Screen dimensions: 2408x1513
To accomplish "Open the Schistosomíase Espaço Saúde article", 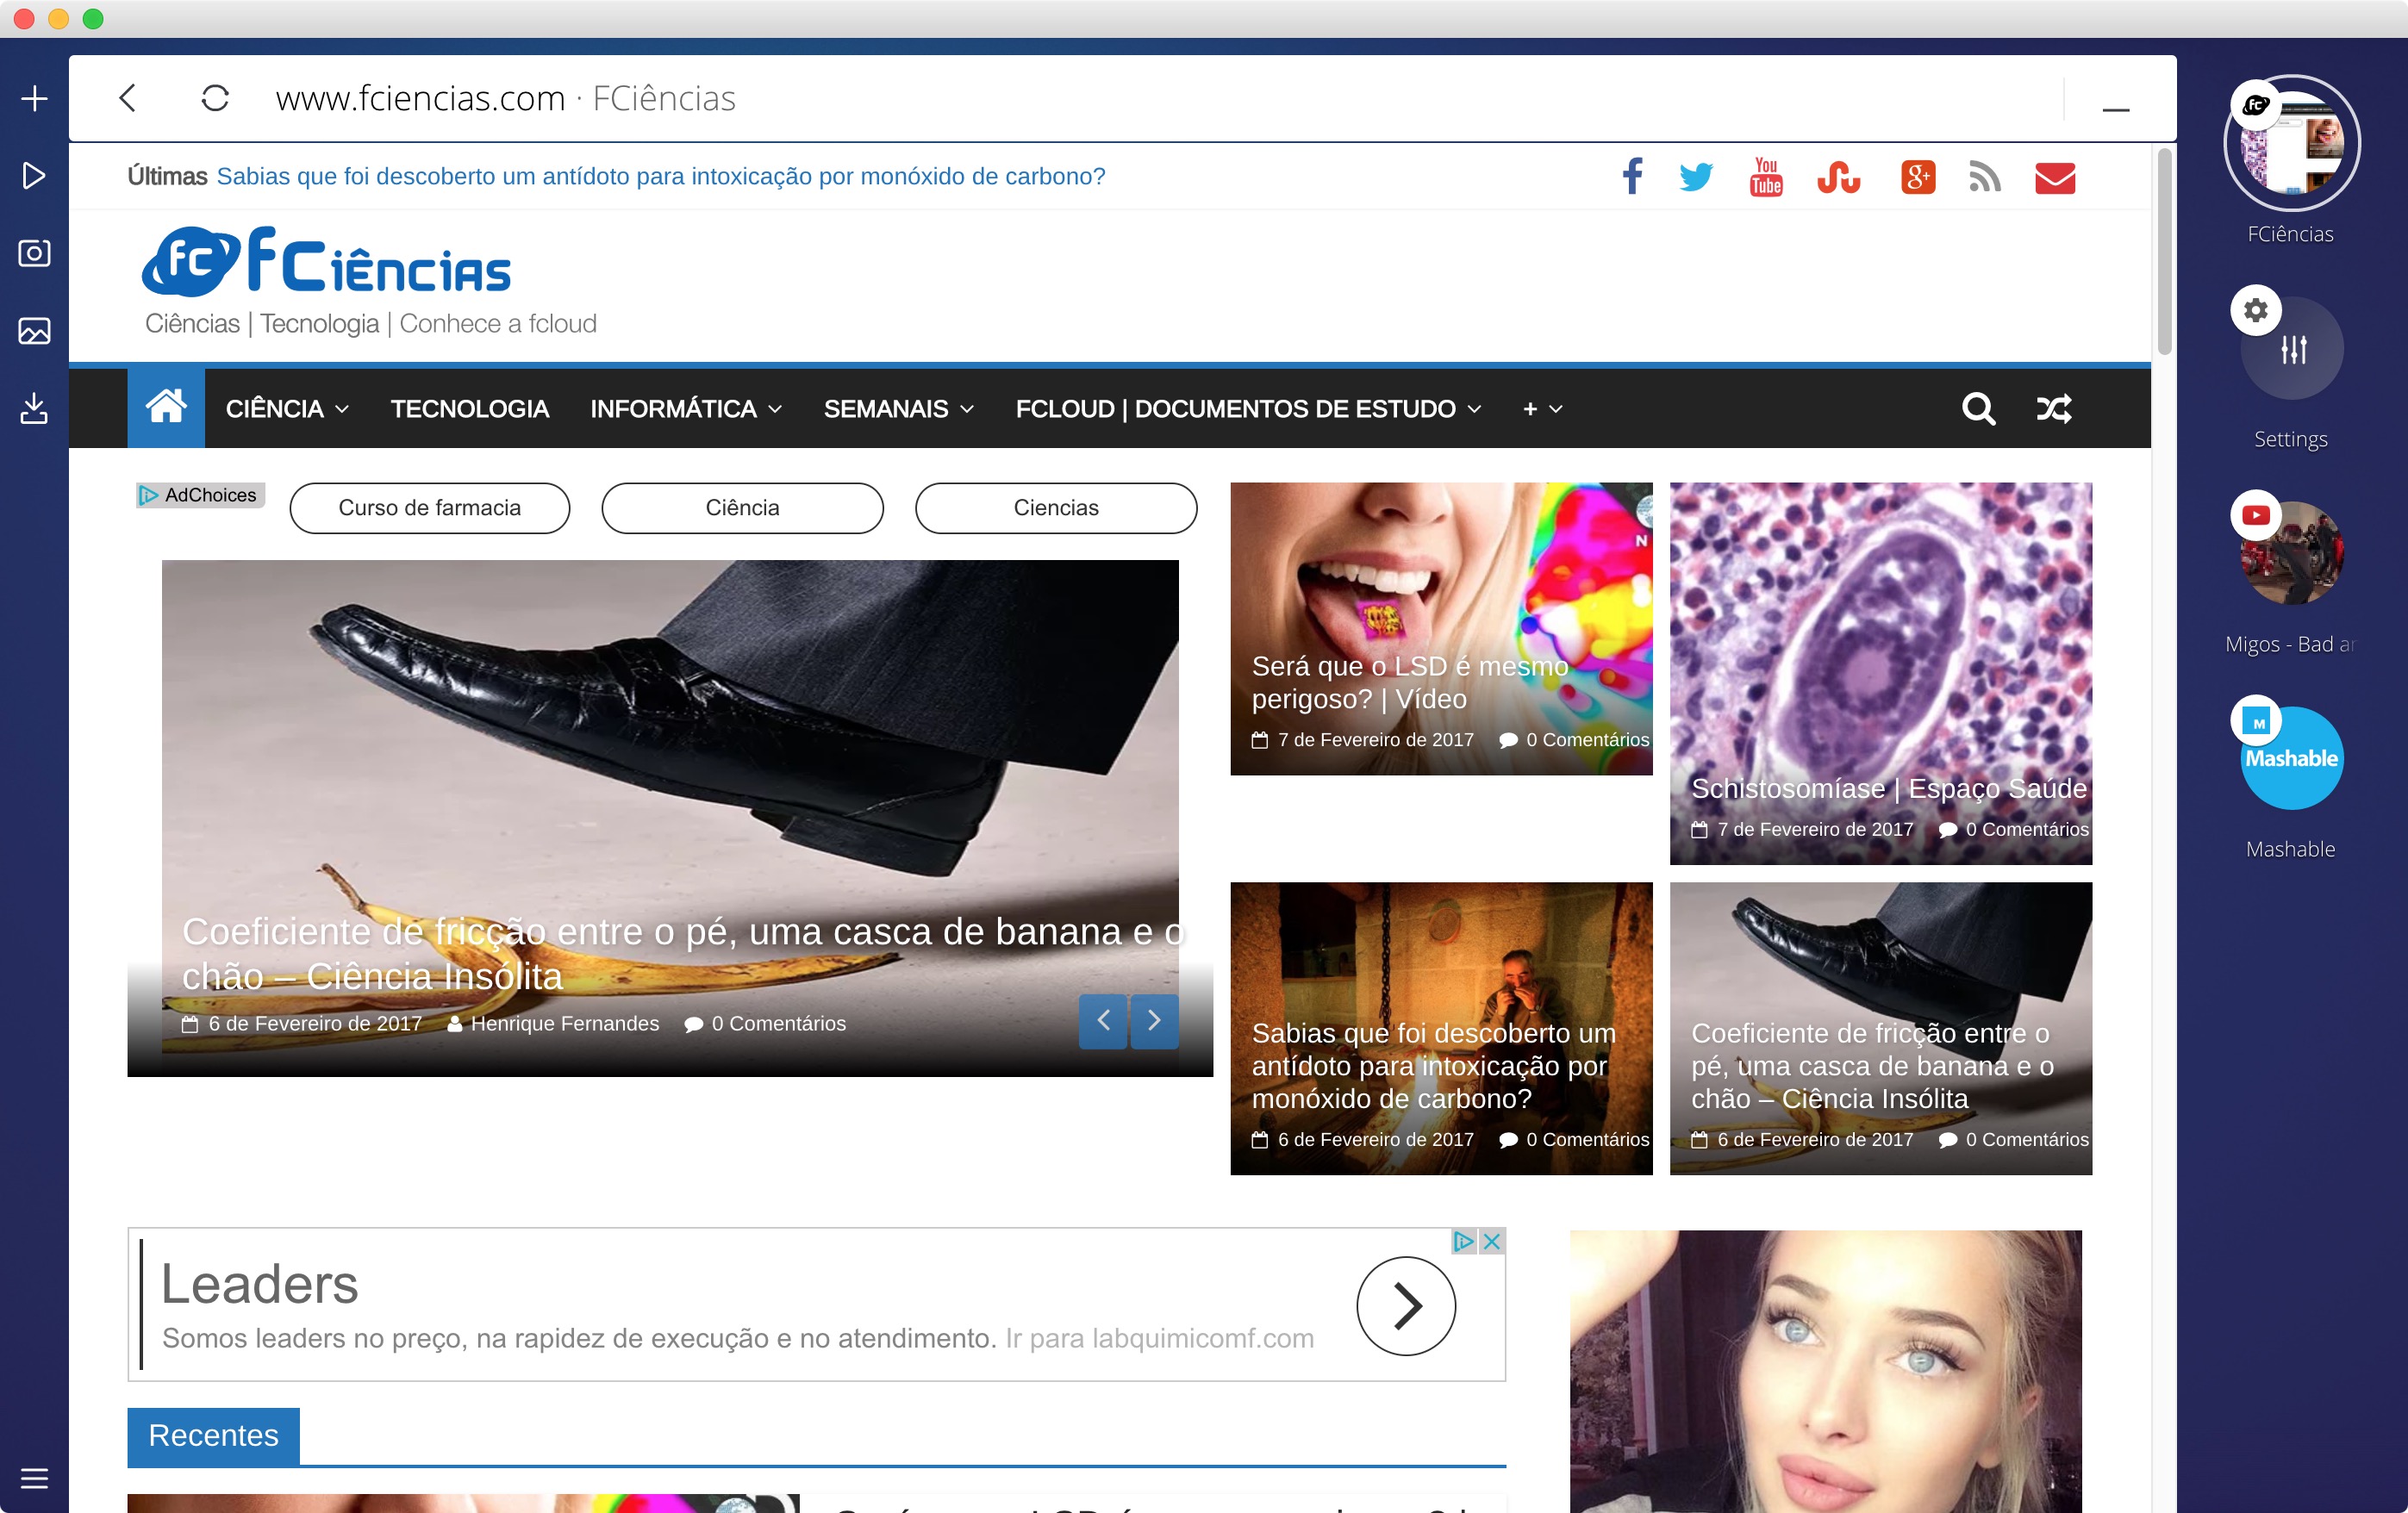I will pyautogui.click(x=1881, y=673).
